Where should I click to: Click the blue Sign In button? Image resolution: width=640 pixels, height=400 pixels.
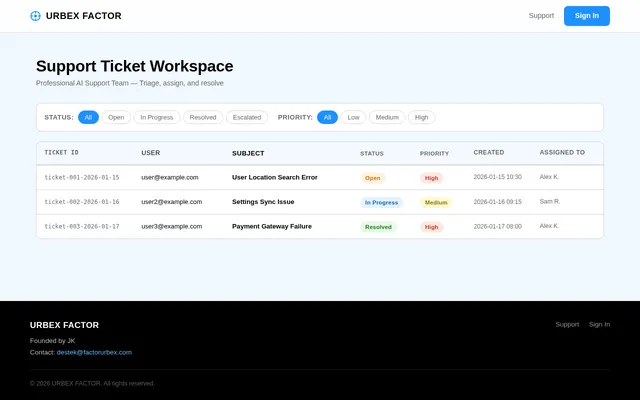pos(587,16)
